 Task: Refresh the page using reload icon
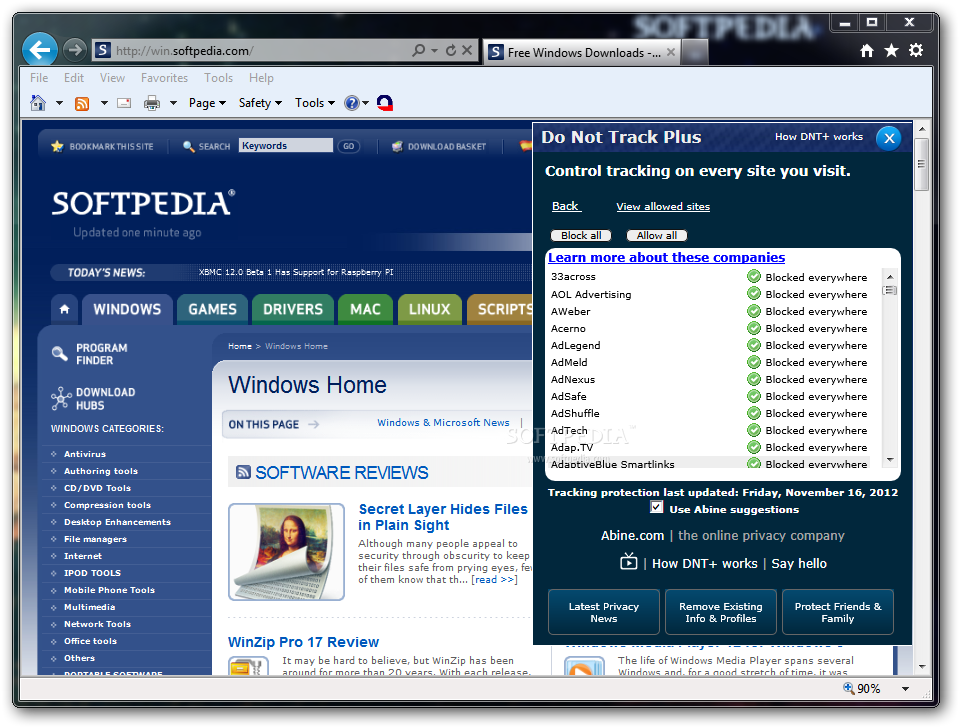(x=451, y=50)
